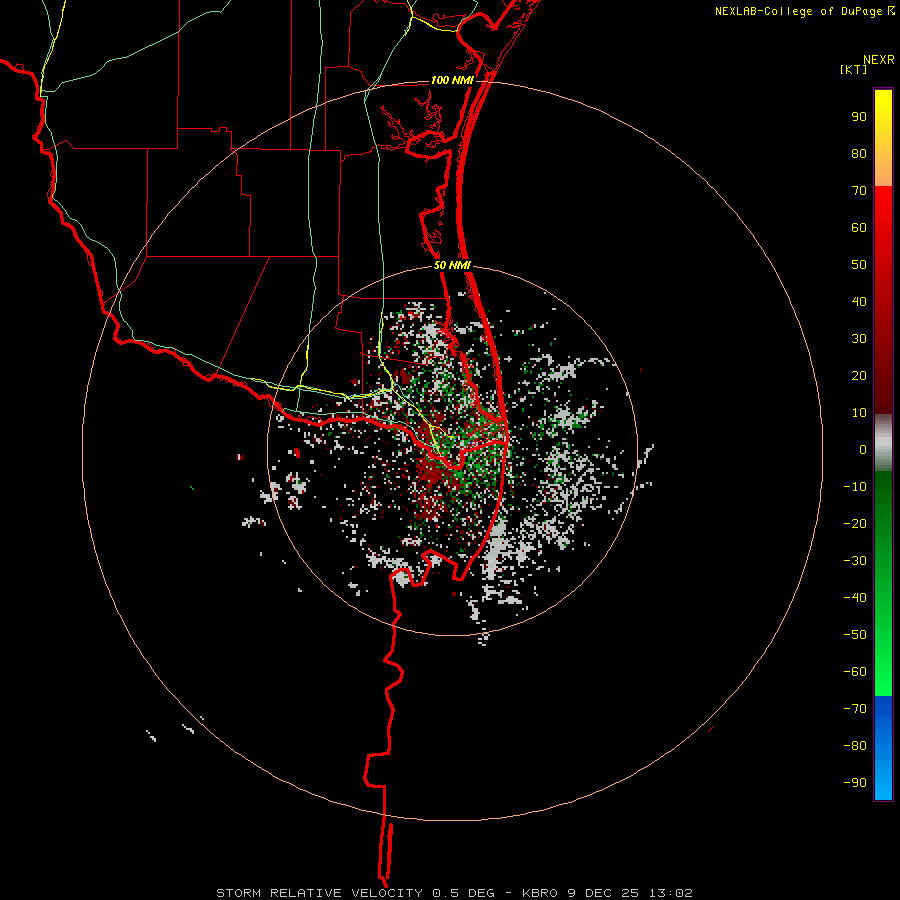This screenshot has width=900, height=900.
Task: Click the 10 value on the velocity scale
Action: (x=859, y=413)
